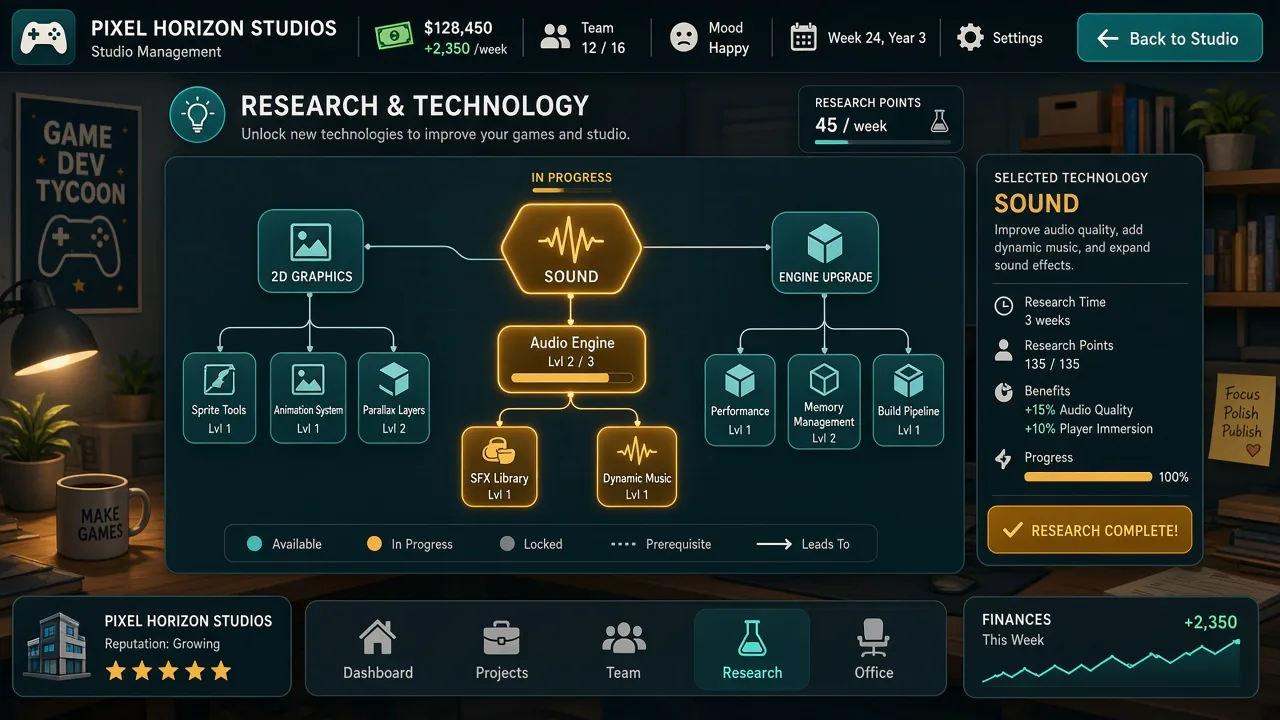Screen dimensions: 1280x720
Task: Select the SFX Library Lvl 1 node
Action: 499,466
